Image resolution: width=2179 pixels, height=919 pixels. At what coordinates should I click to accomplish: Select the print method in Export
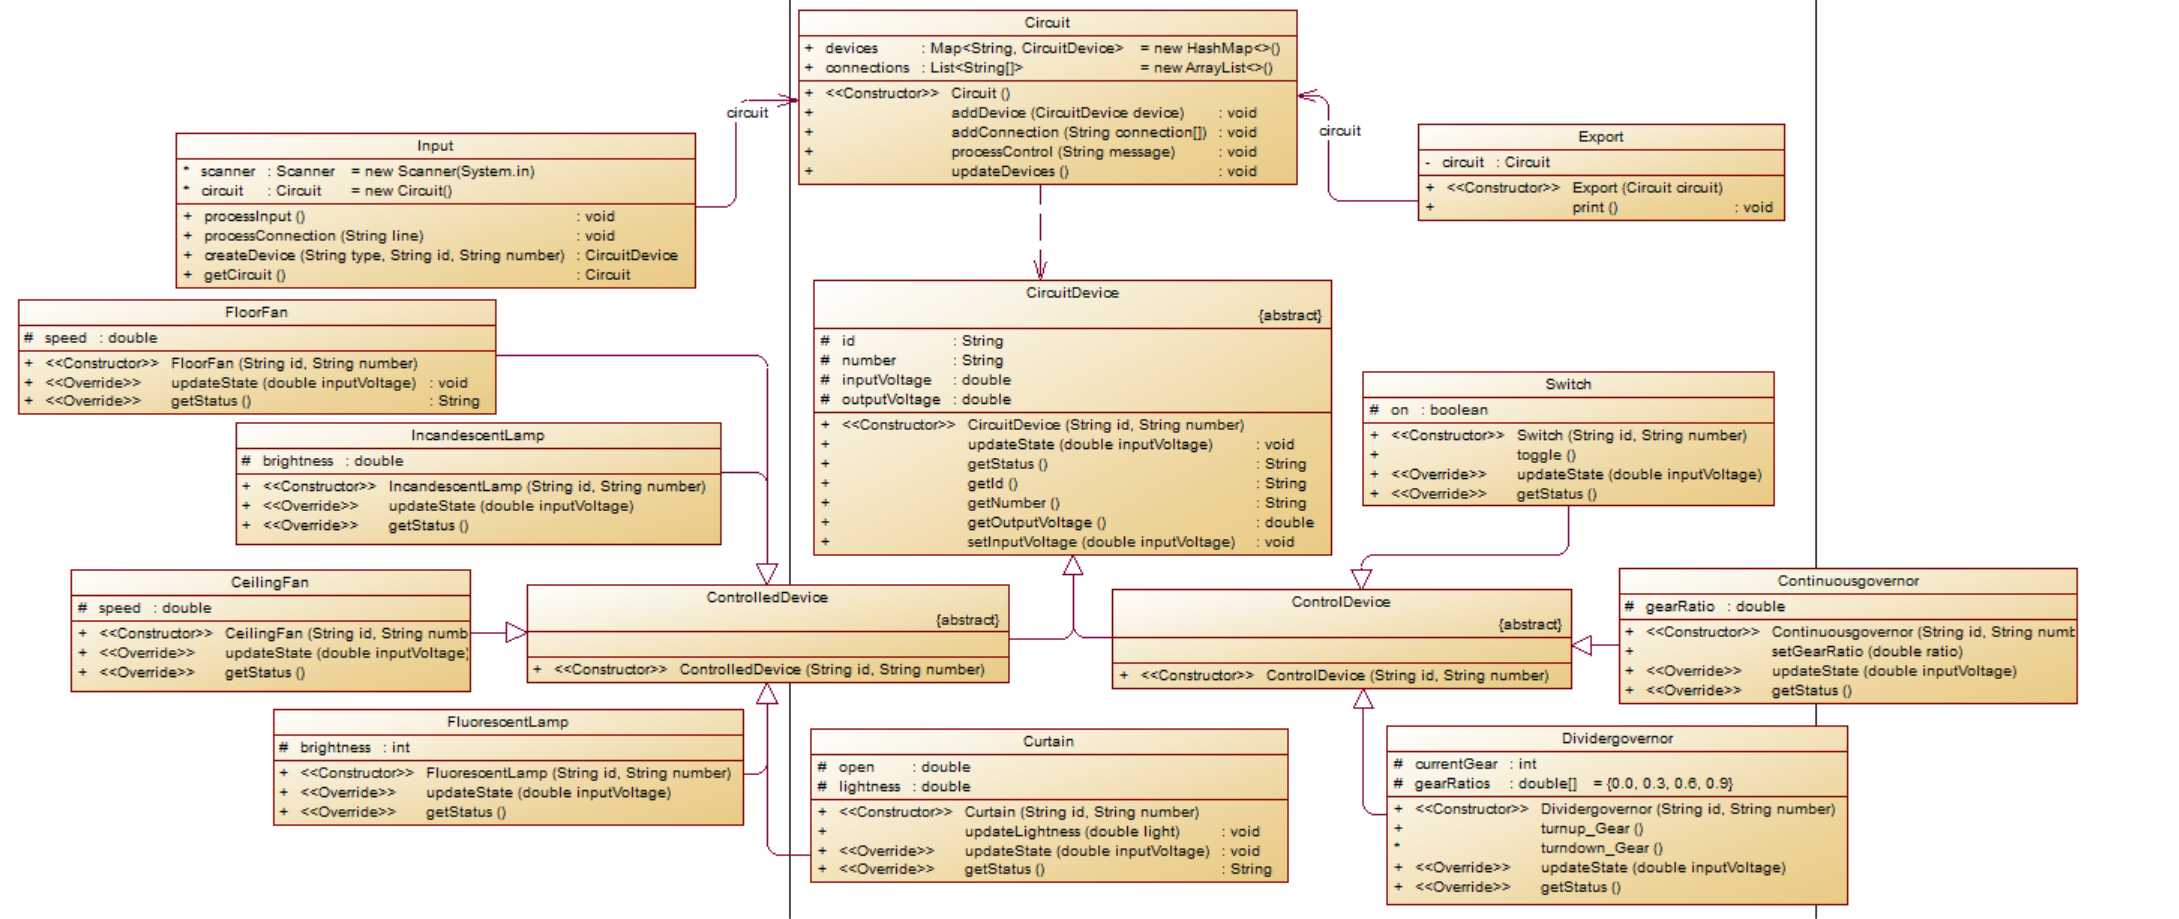point(1601,207)
